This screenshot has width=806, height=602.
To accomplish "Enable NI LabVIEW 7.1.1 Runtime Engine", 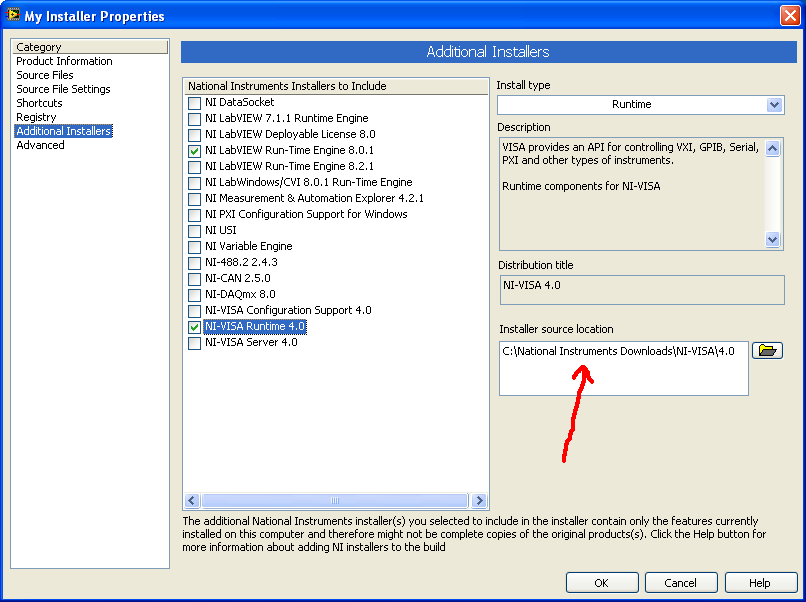I will tap(194, 119).
